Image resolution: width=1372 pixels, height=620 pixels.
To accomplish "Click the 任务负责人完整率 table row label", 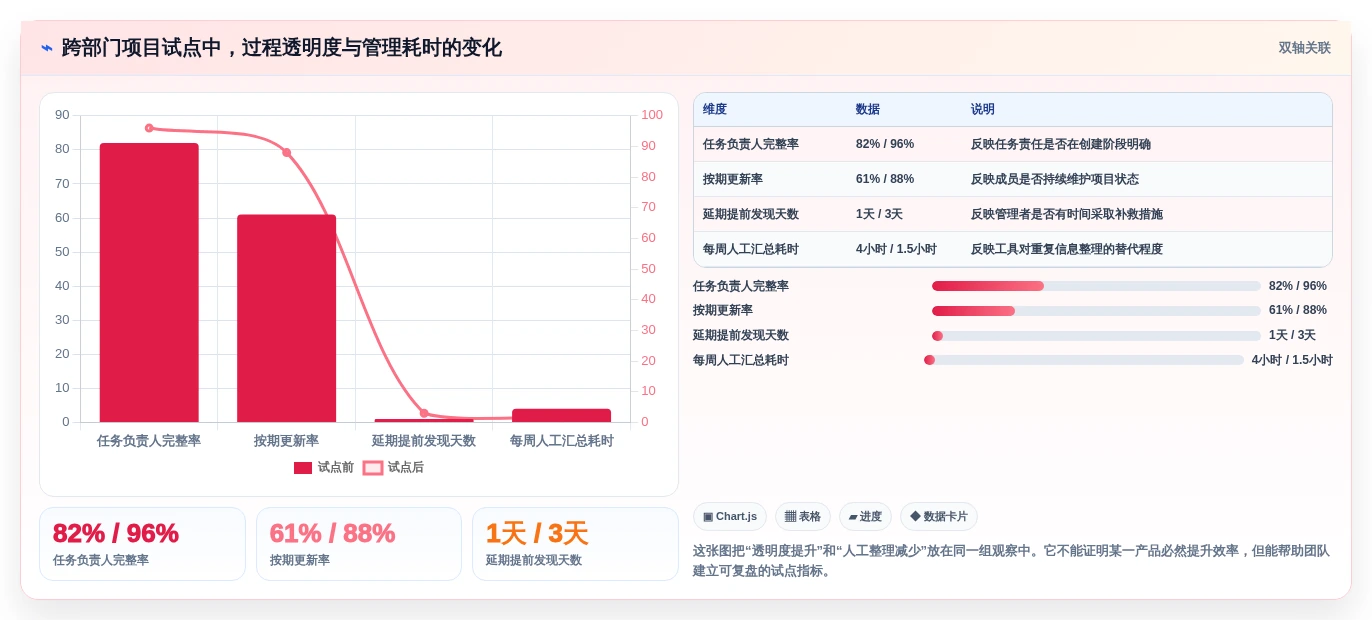I will [751, 144].
